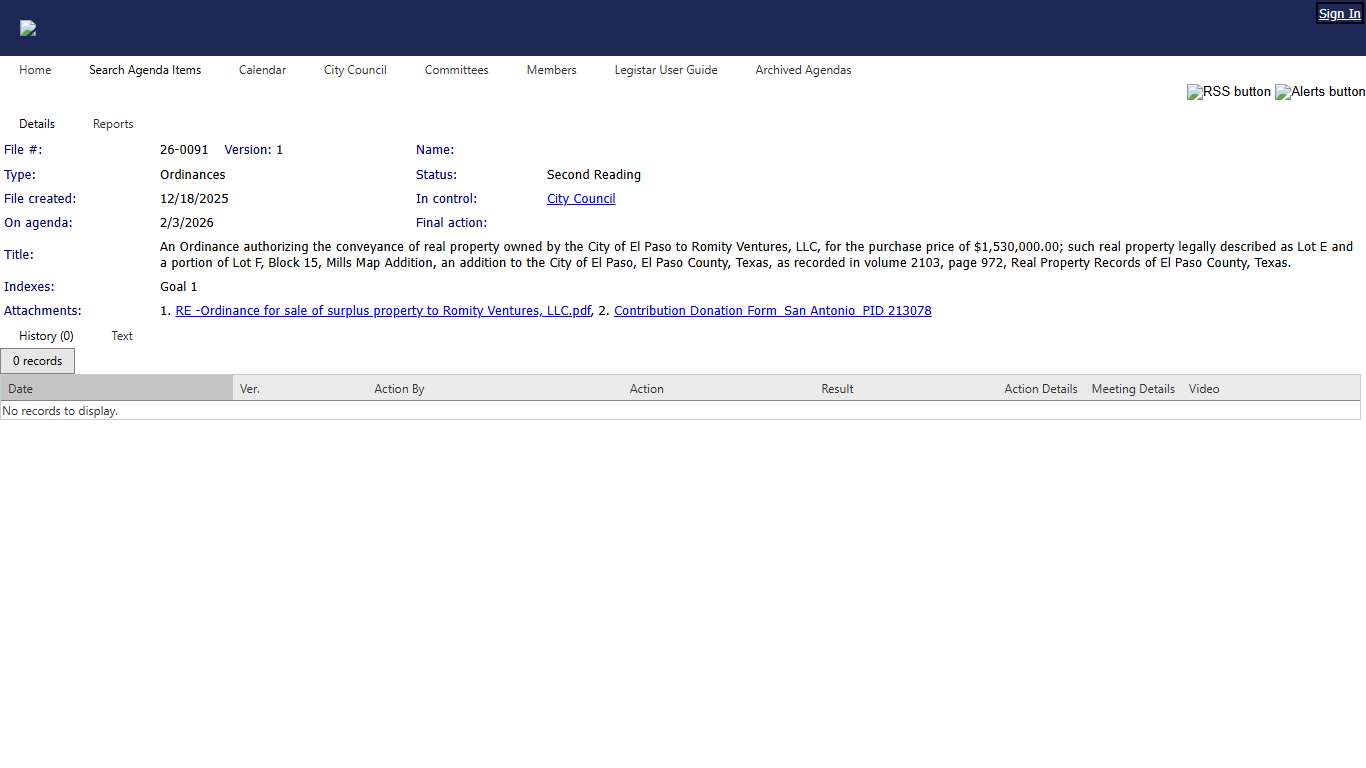Open the City Council menu item
1366x768 pixels.
pyautogui.click(x=355, y=70)
